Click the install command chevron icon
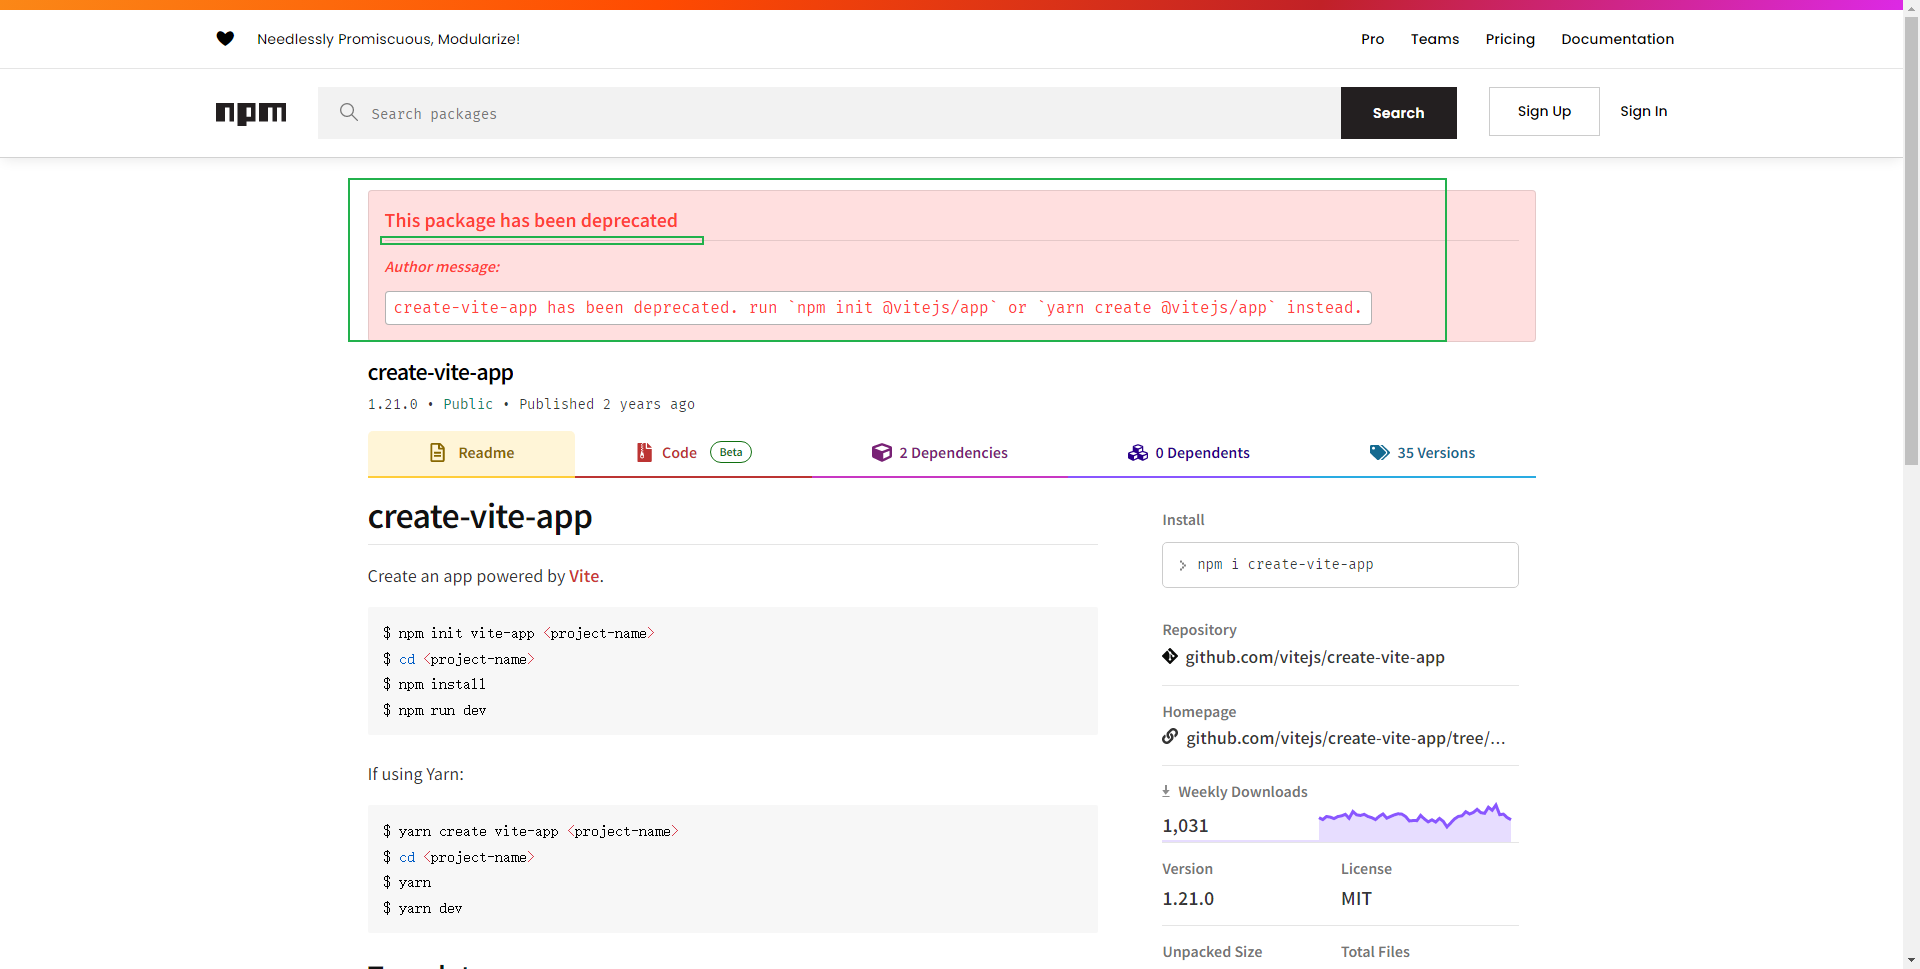 point(1183,565)
